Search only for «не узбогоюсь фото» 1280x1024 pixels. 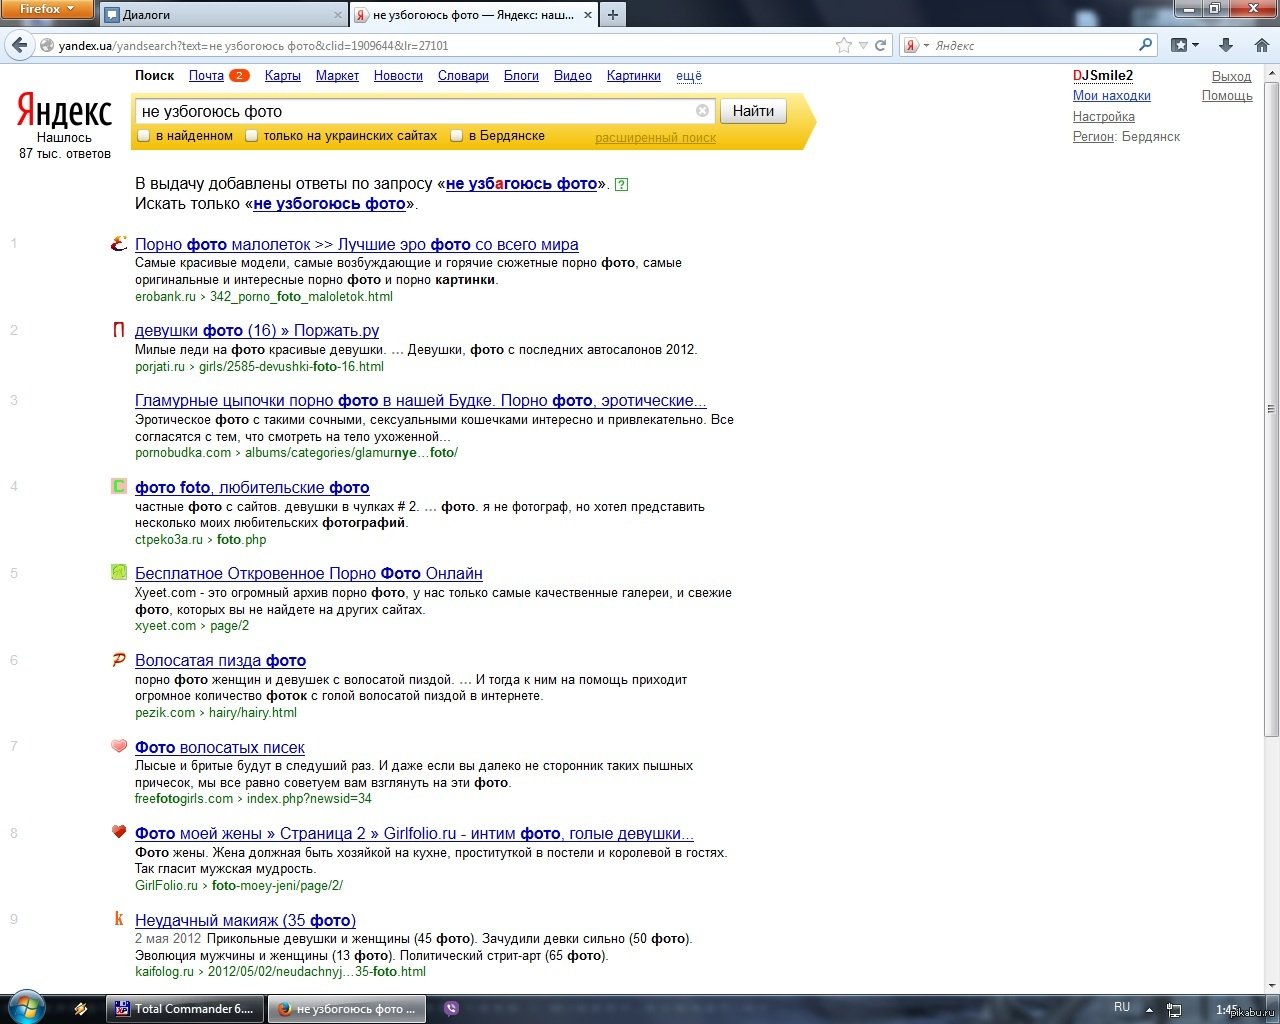[330, 204]
